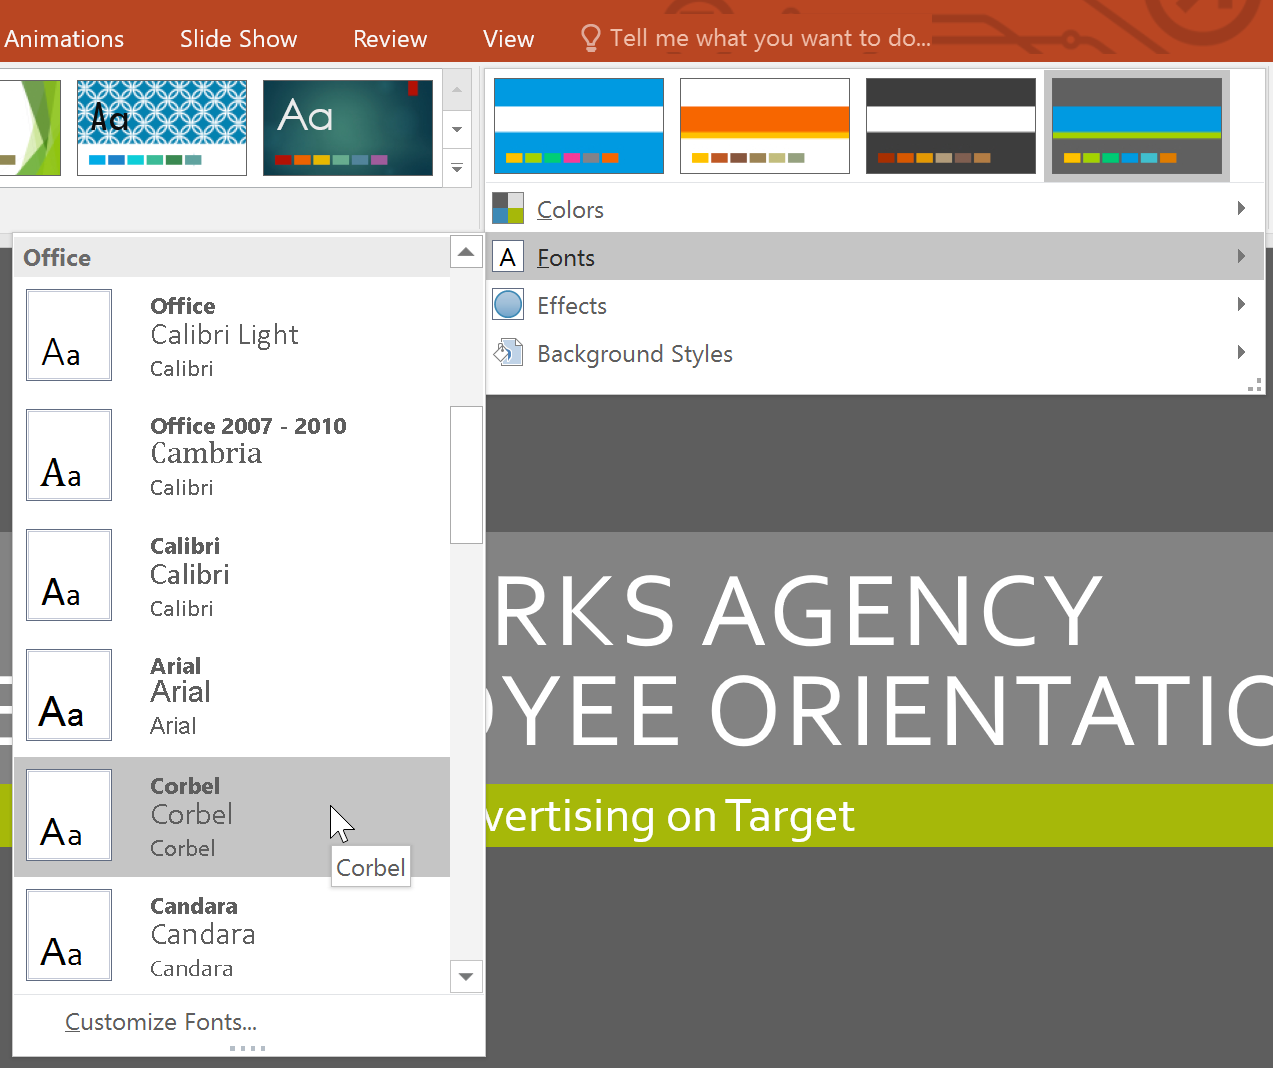Click Customize Fonts option

(x=161, y=1021)
